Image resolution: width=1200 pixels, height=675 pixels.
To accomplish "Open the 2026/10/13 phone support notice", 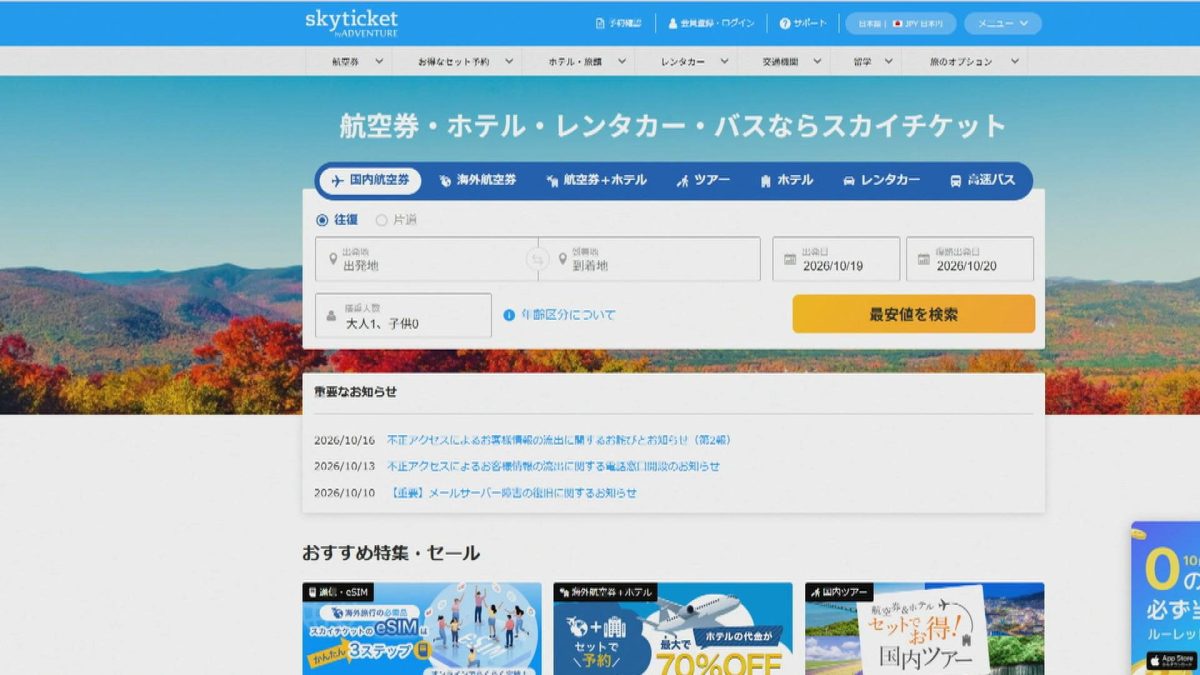I will 553,466.
